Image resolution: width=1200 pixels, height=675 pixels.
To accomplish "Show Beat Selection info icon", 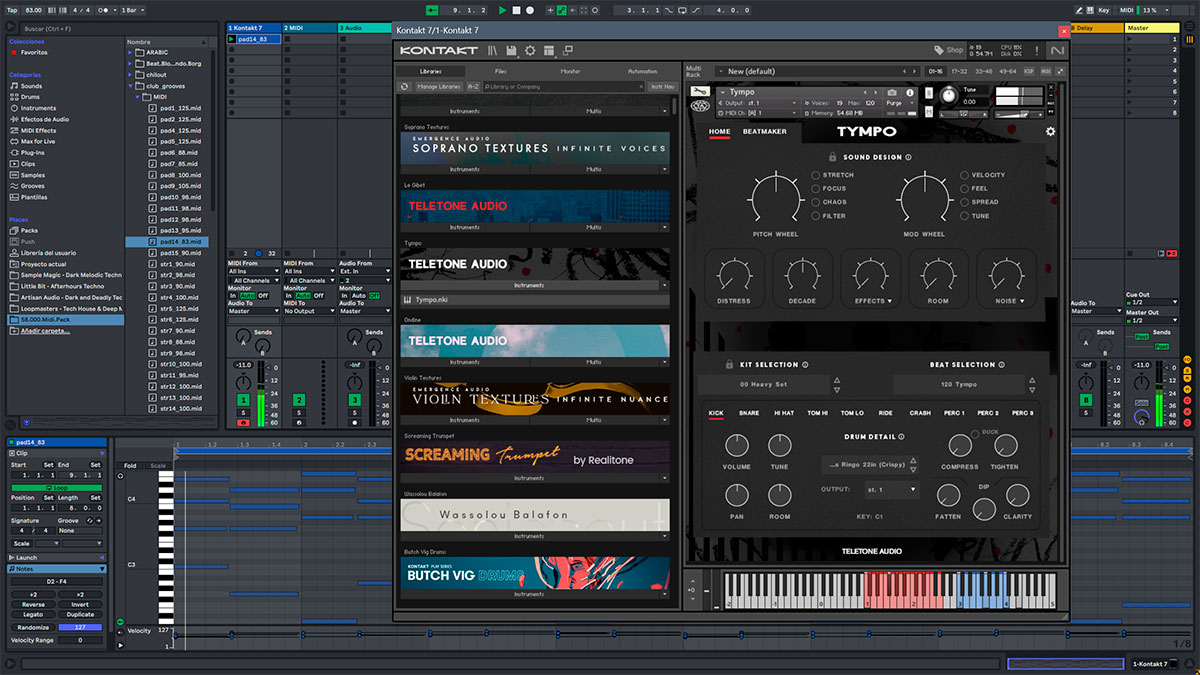I will pyautogui.click(x=1001, y=365).
